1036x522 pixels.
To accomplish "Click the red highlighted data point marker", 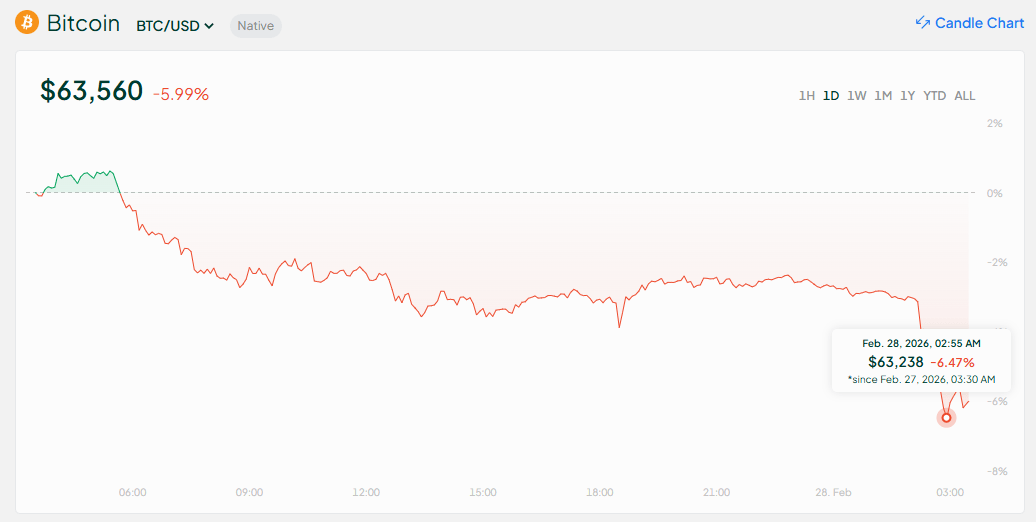I will [x=946, y=417].
